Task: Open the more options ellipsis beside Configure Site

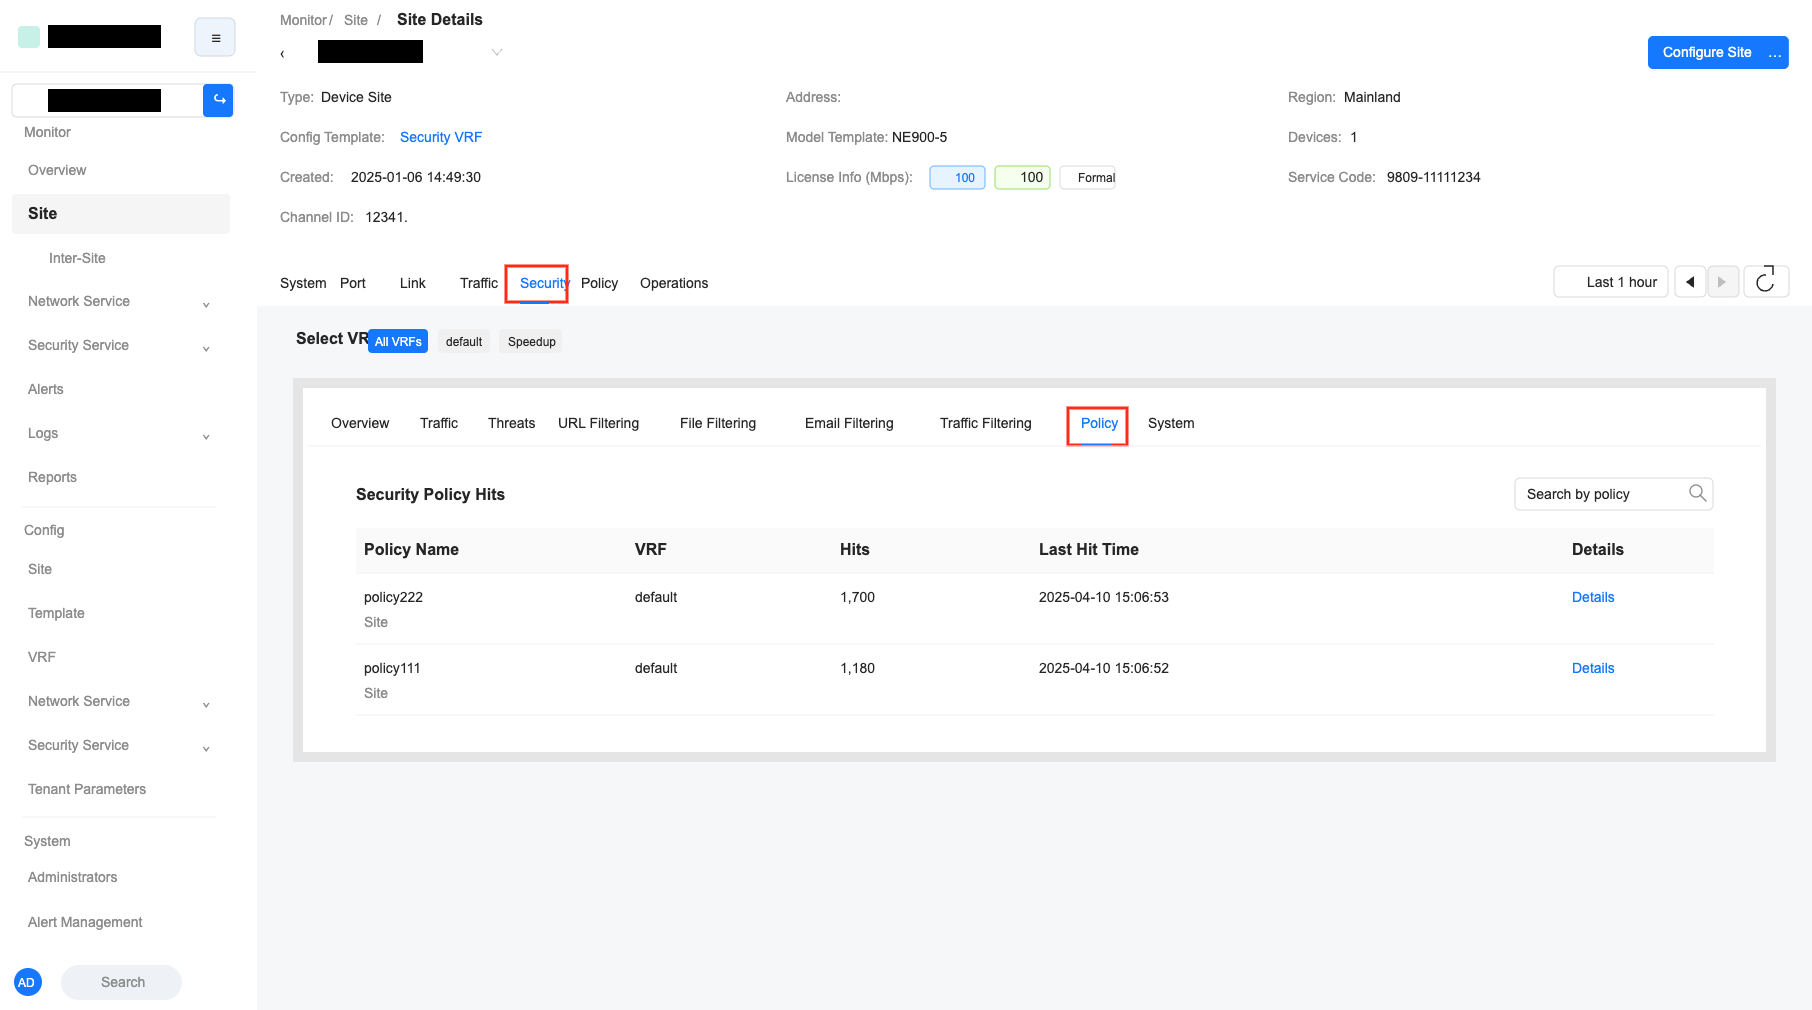Action: 1776,53
